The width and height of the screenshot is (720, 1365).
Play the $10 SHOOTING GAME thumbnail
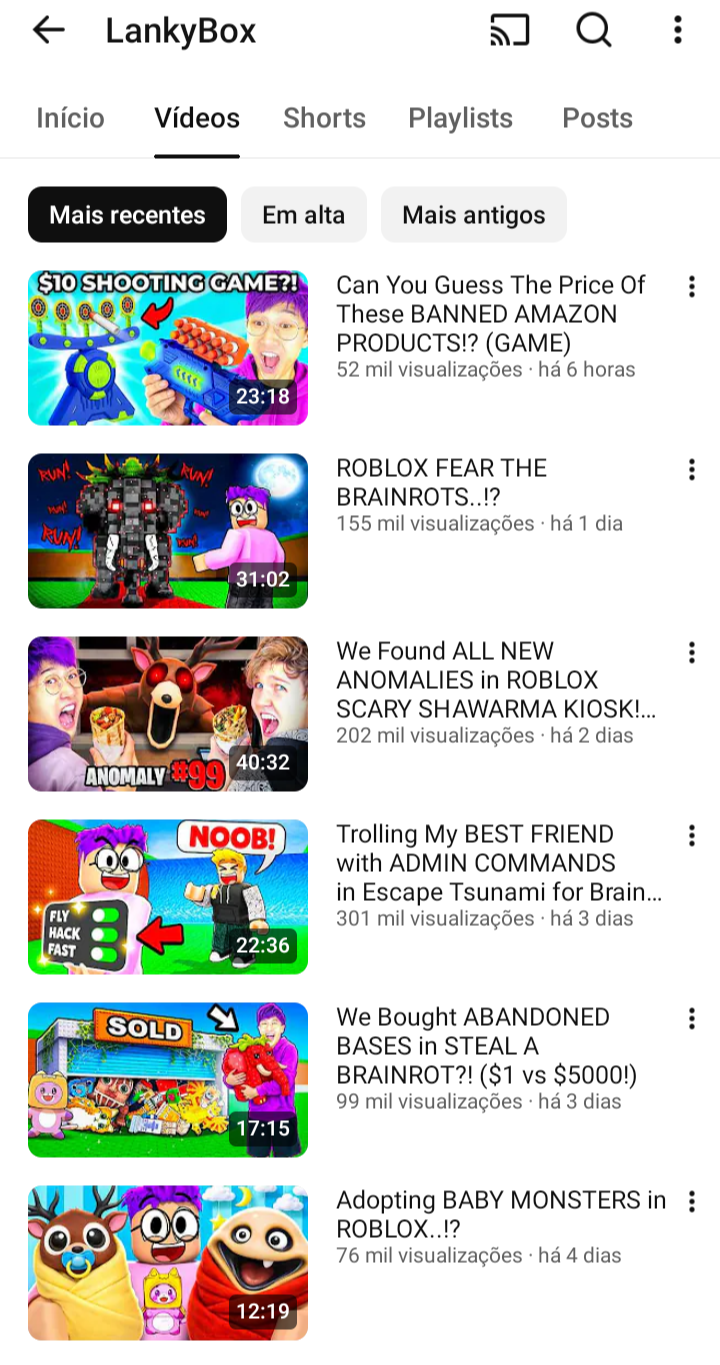(x=168, y=348)
